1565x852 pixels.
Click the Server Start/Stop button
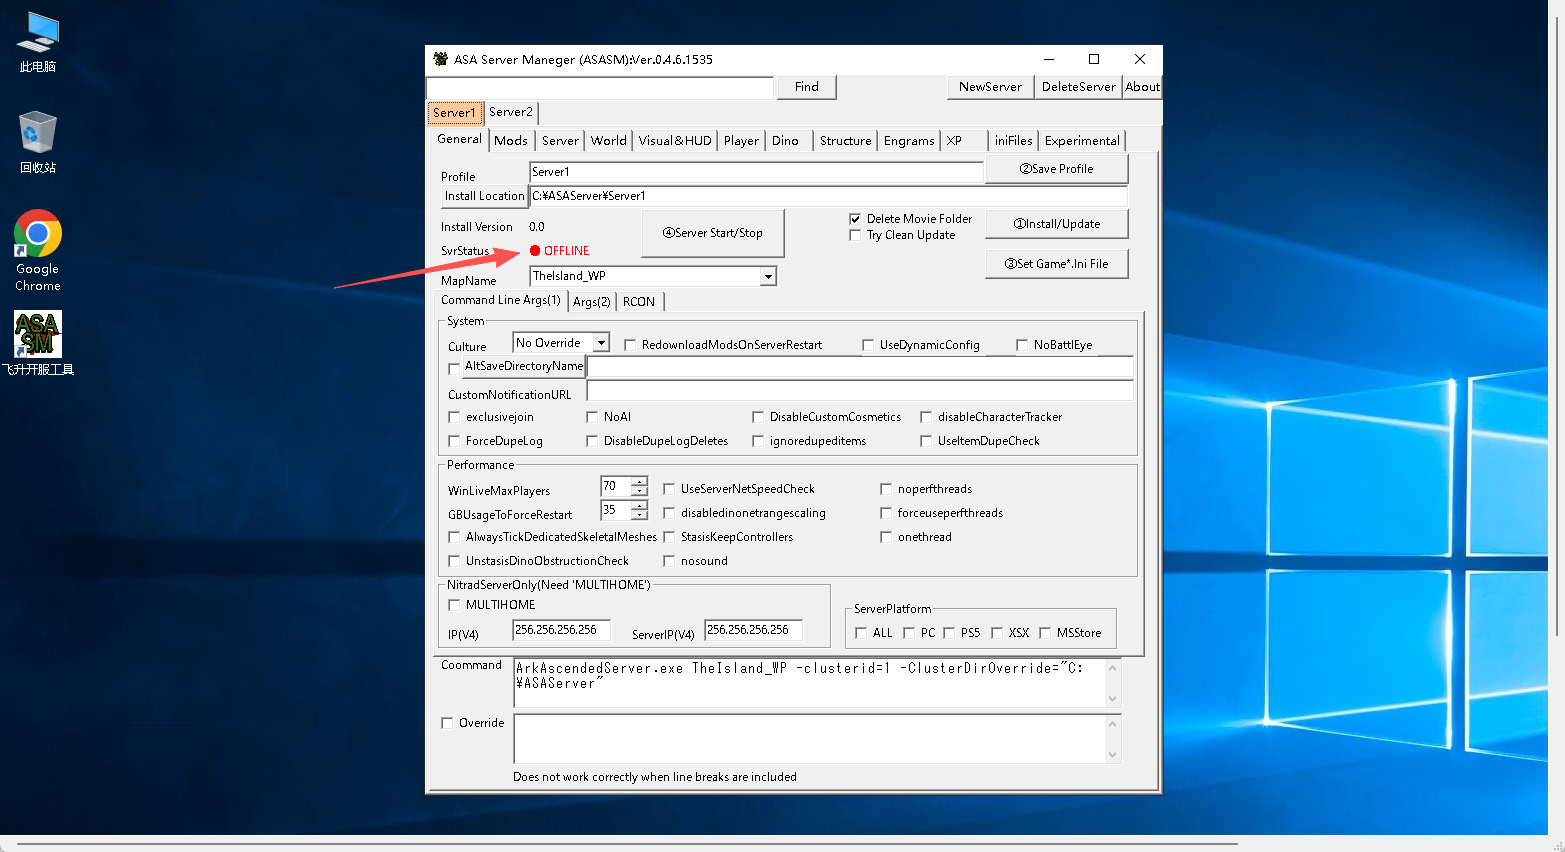point(712,233)
